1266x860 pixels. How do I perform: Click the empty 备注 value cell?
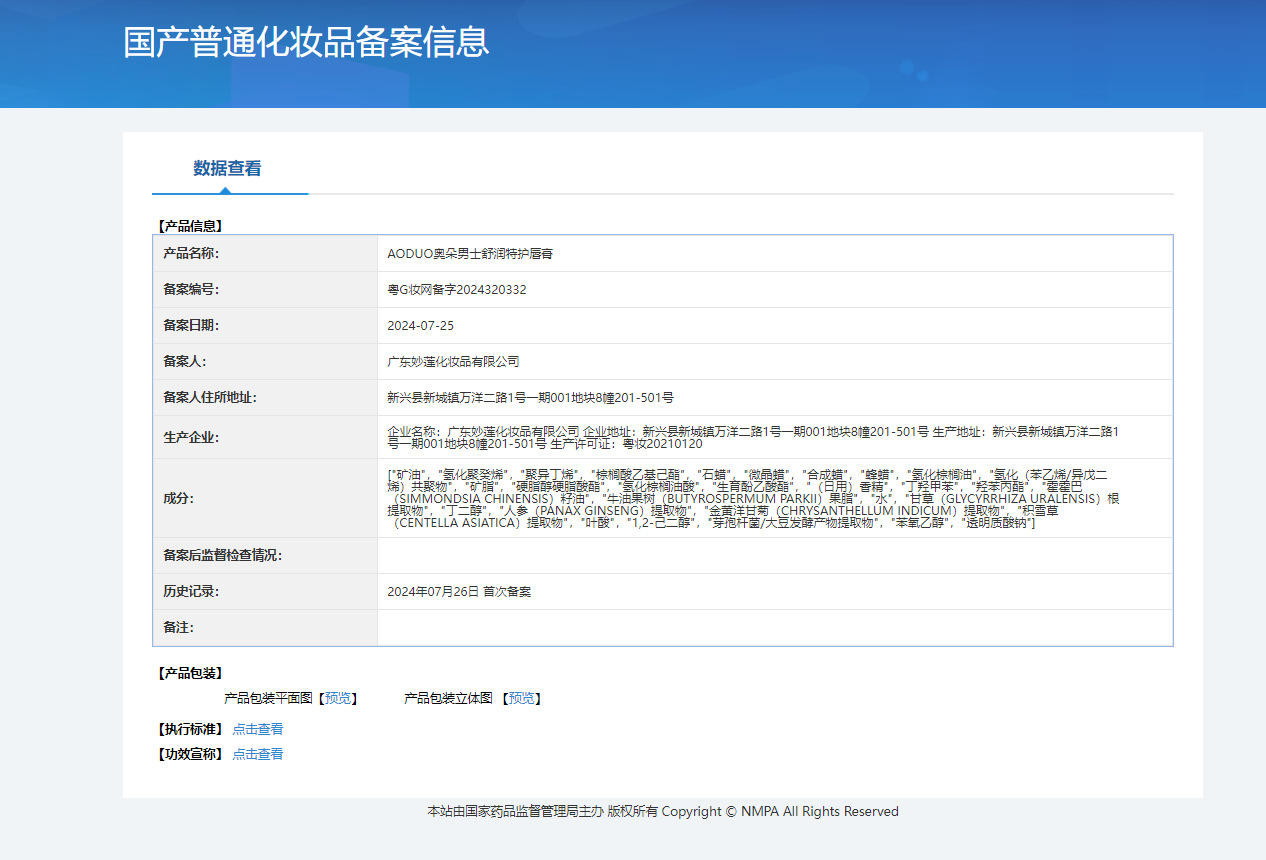click(x=774, y=628)
